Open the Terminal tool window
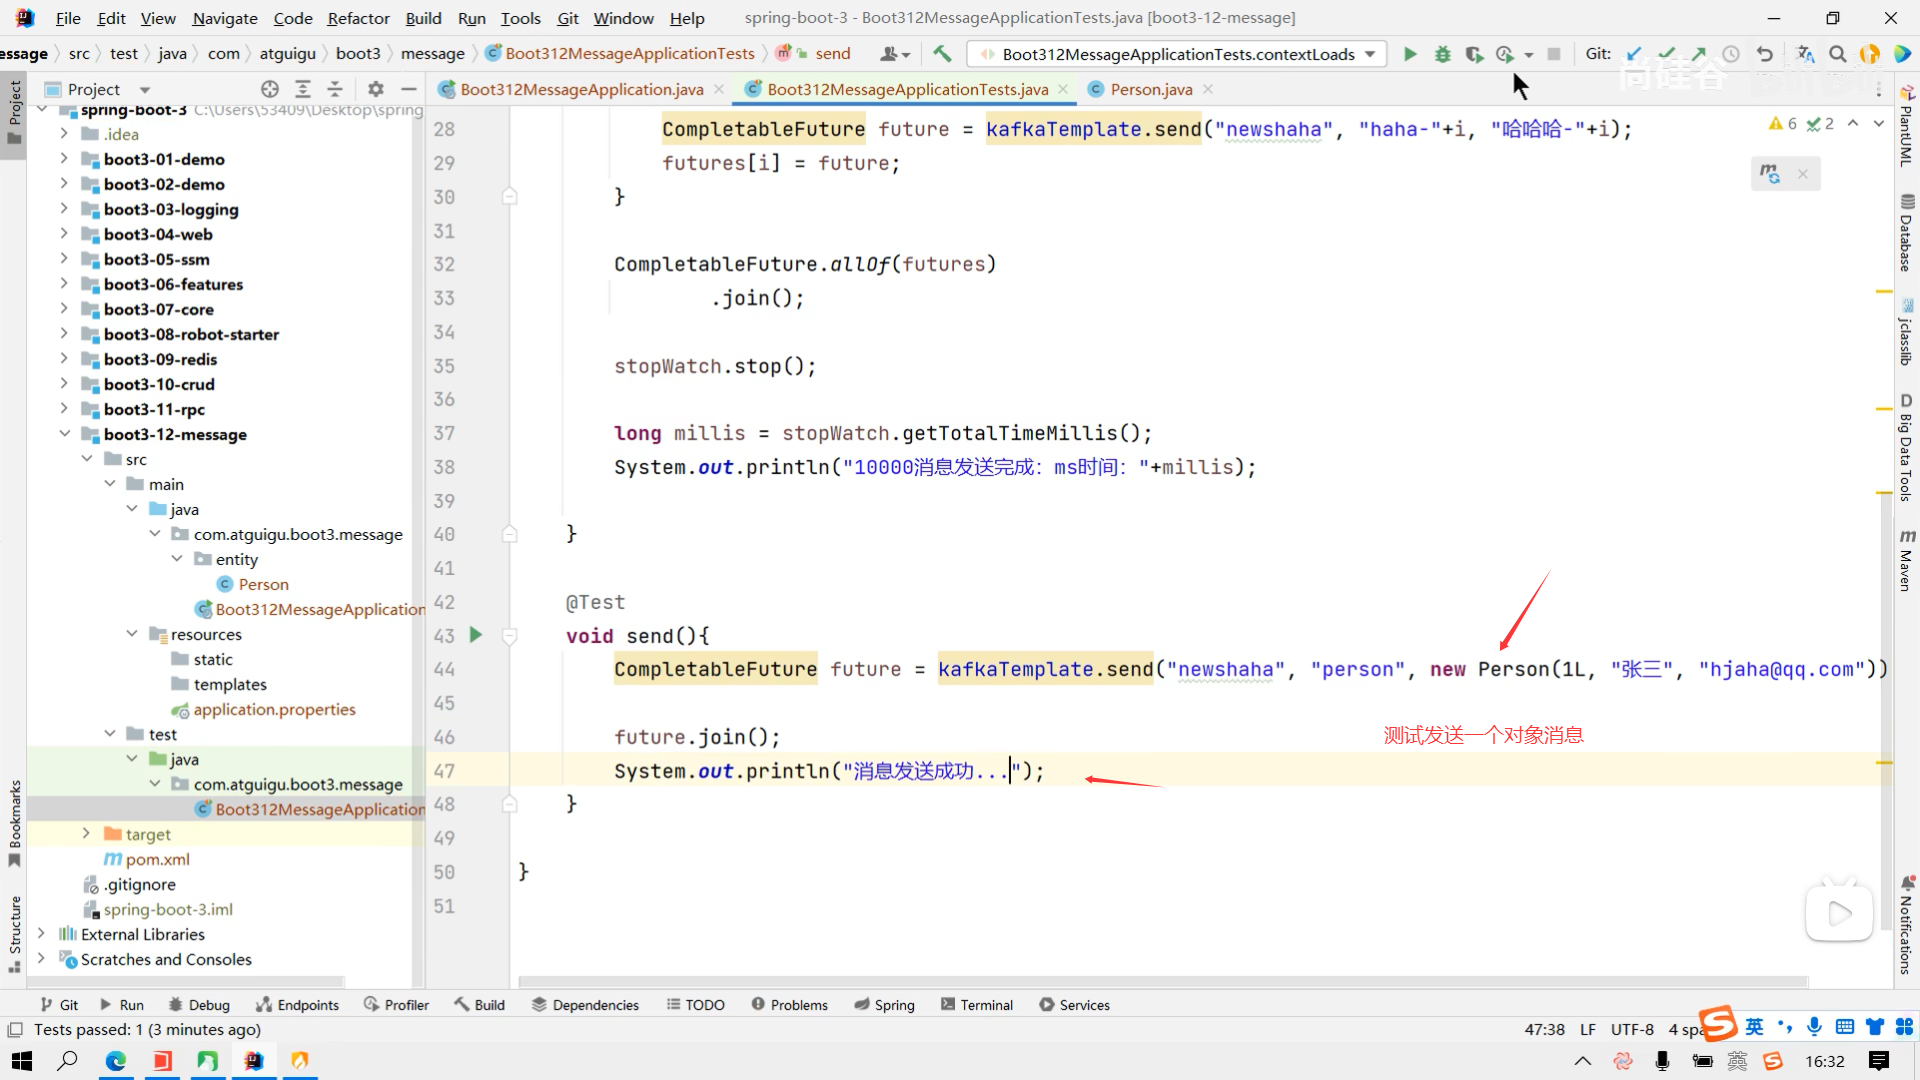The height and width of the screenshot is (1080, 1920). (976, 1005)
